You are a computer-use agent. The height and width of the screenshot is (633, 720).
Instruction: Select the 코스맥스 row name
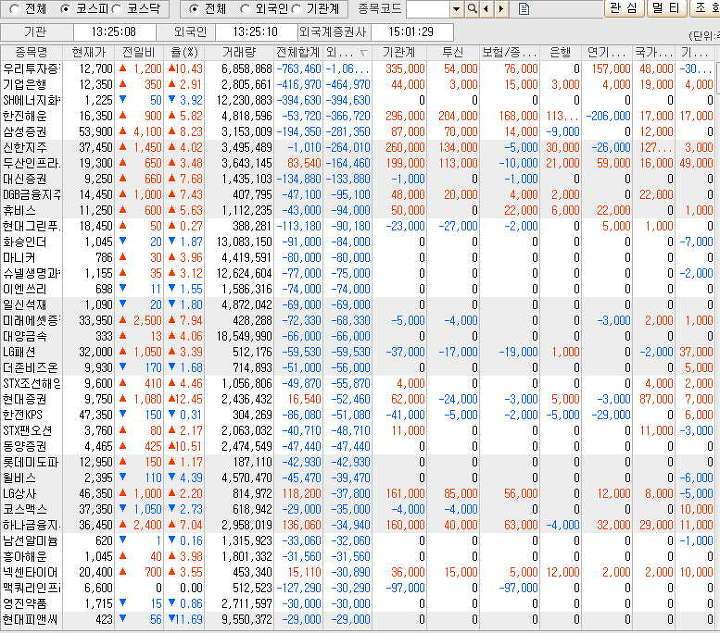(x=25, y=509)
